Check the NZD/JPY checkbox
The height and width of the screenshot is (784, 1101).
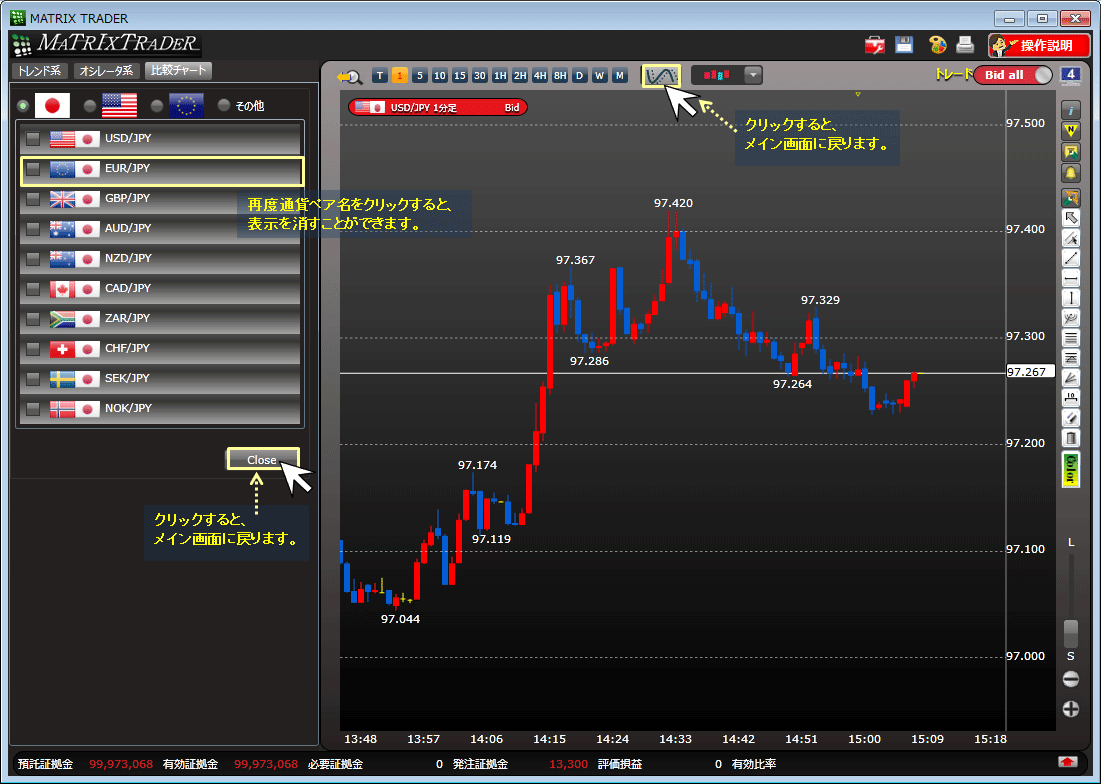coord(33,259)
